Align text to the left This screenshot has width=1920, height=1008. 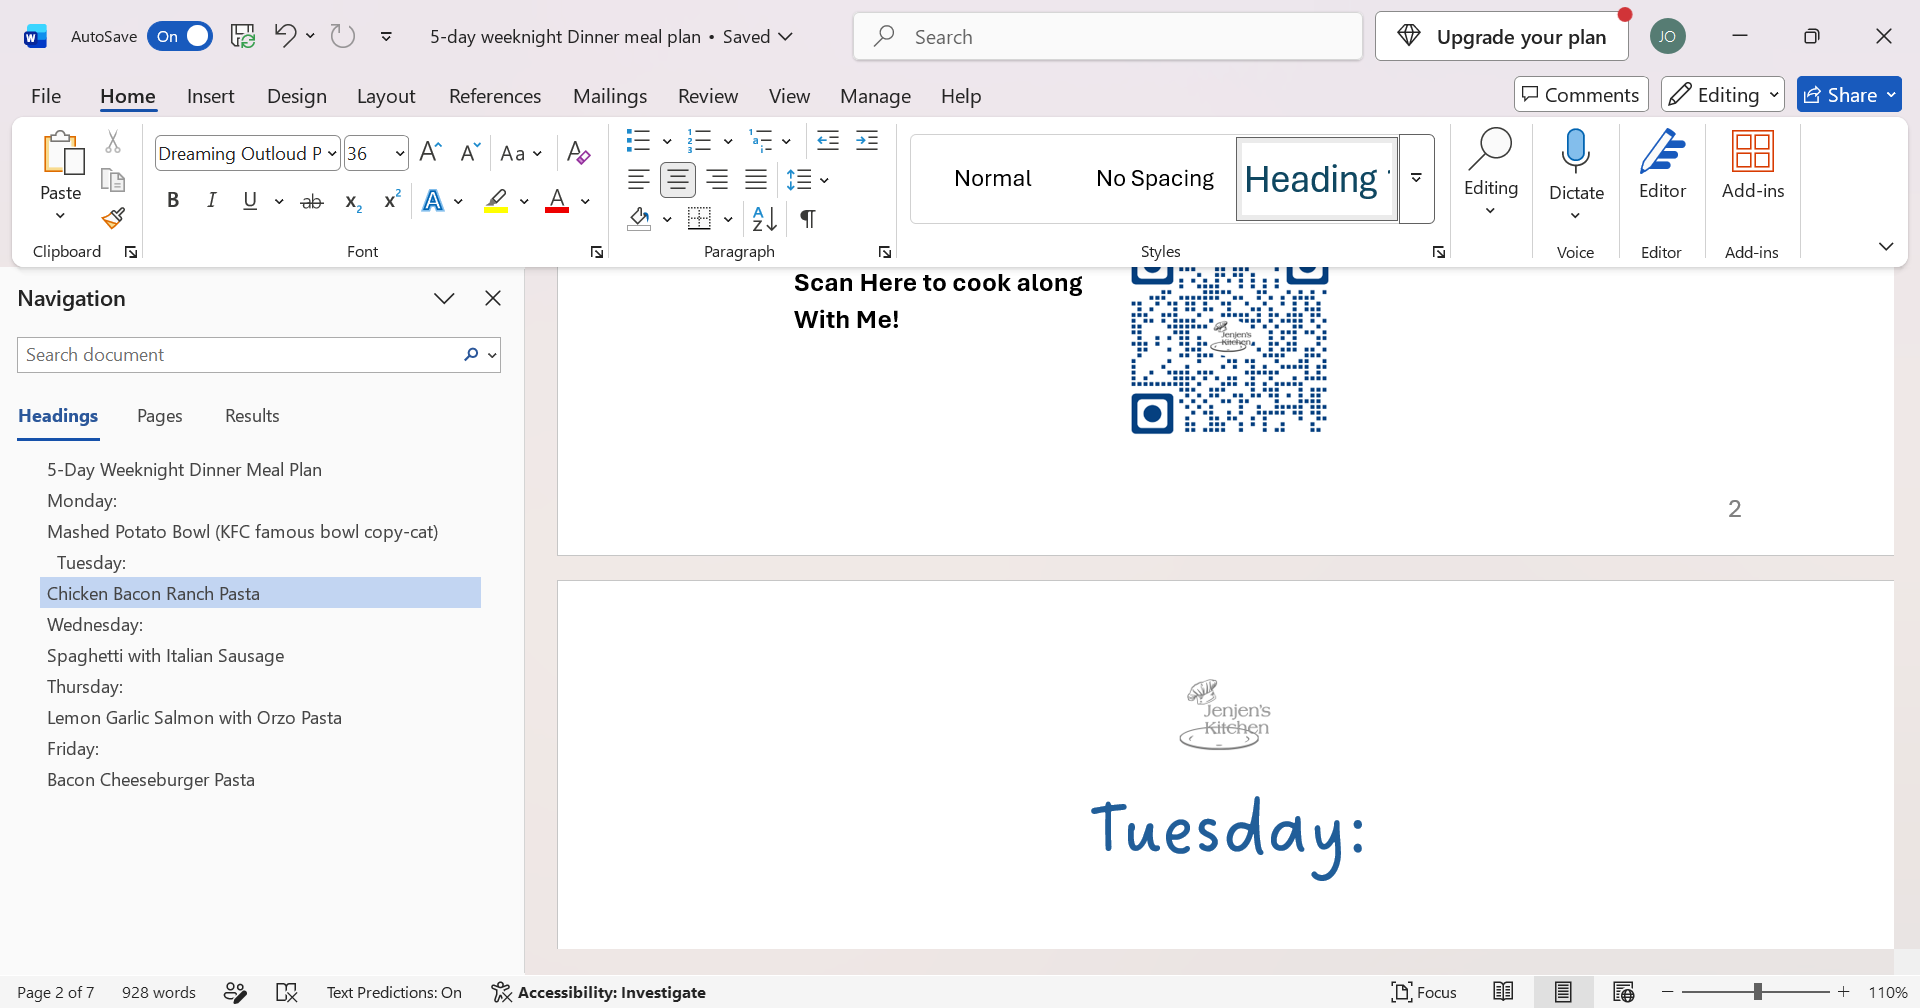pyautogui.click(x=638, y=180)
